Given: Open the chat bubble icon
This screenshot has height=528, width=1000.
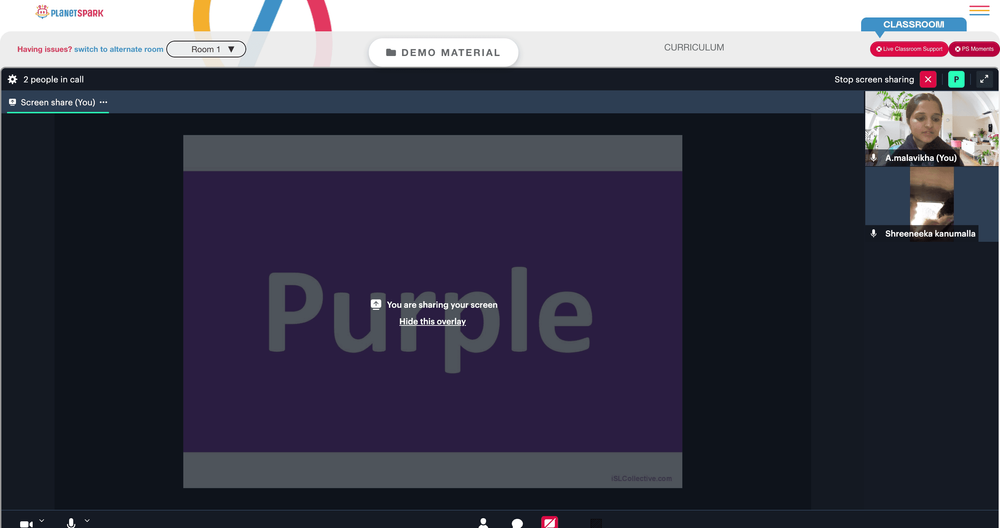Looking at the screenshot, I should [x=517, y=524].
